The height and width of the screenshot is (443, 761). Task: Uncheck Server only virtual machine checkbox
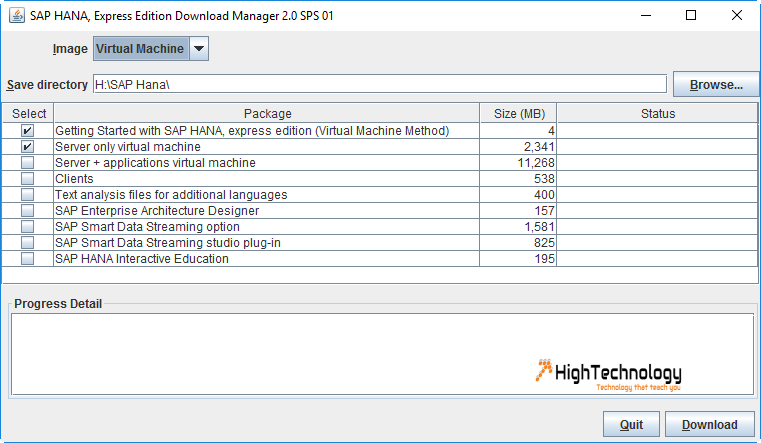click(28, 147)
